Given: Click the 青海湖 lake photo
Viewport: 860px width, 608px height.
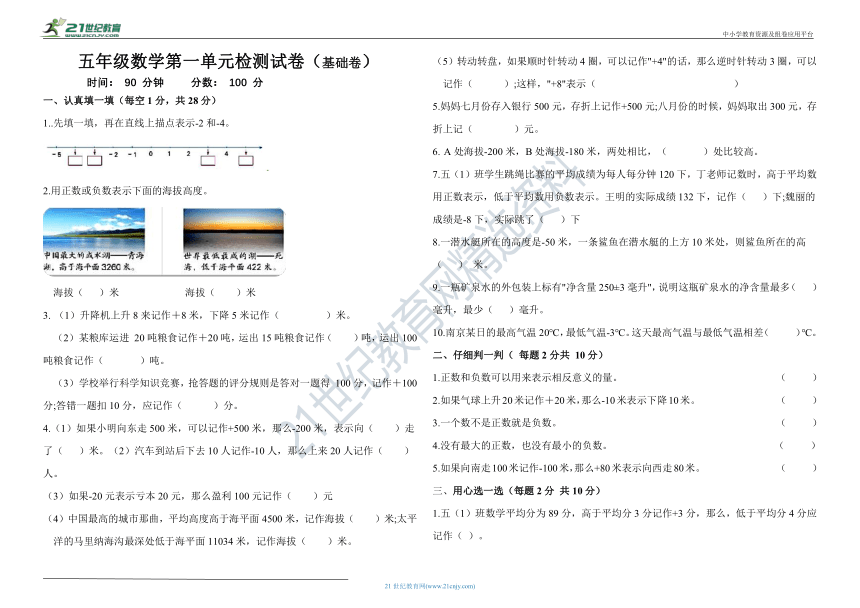Looking at the screenshot, I should (94, 229).
